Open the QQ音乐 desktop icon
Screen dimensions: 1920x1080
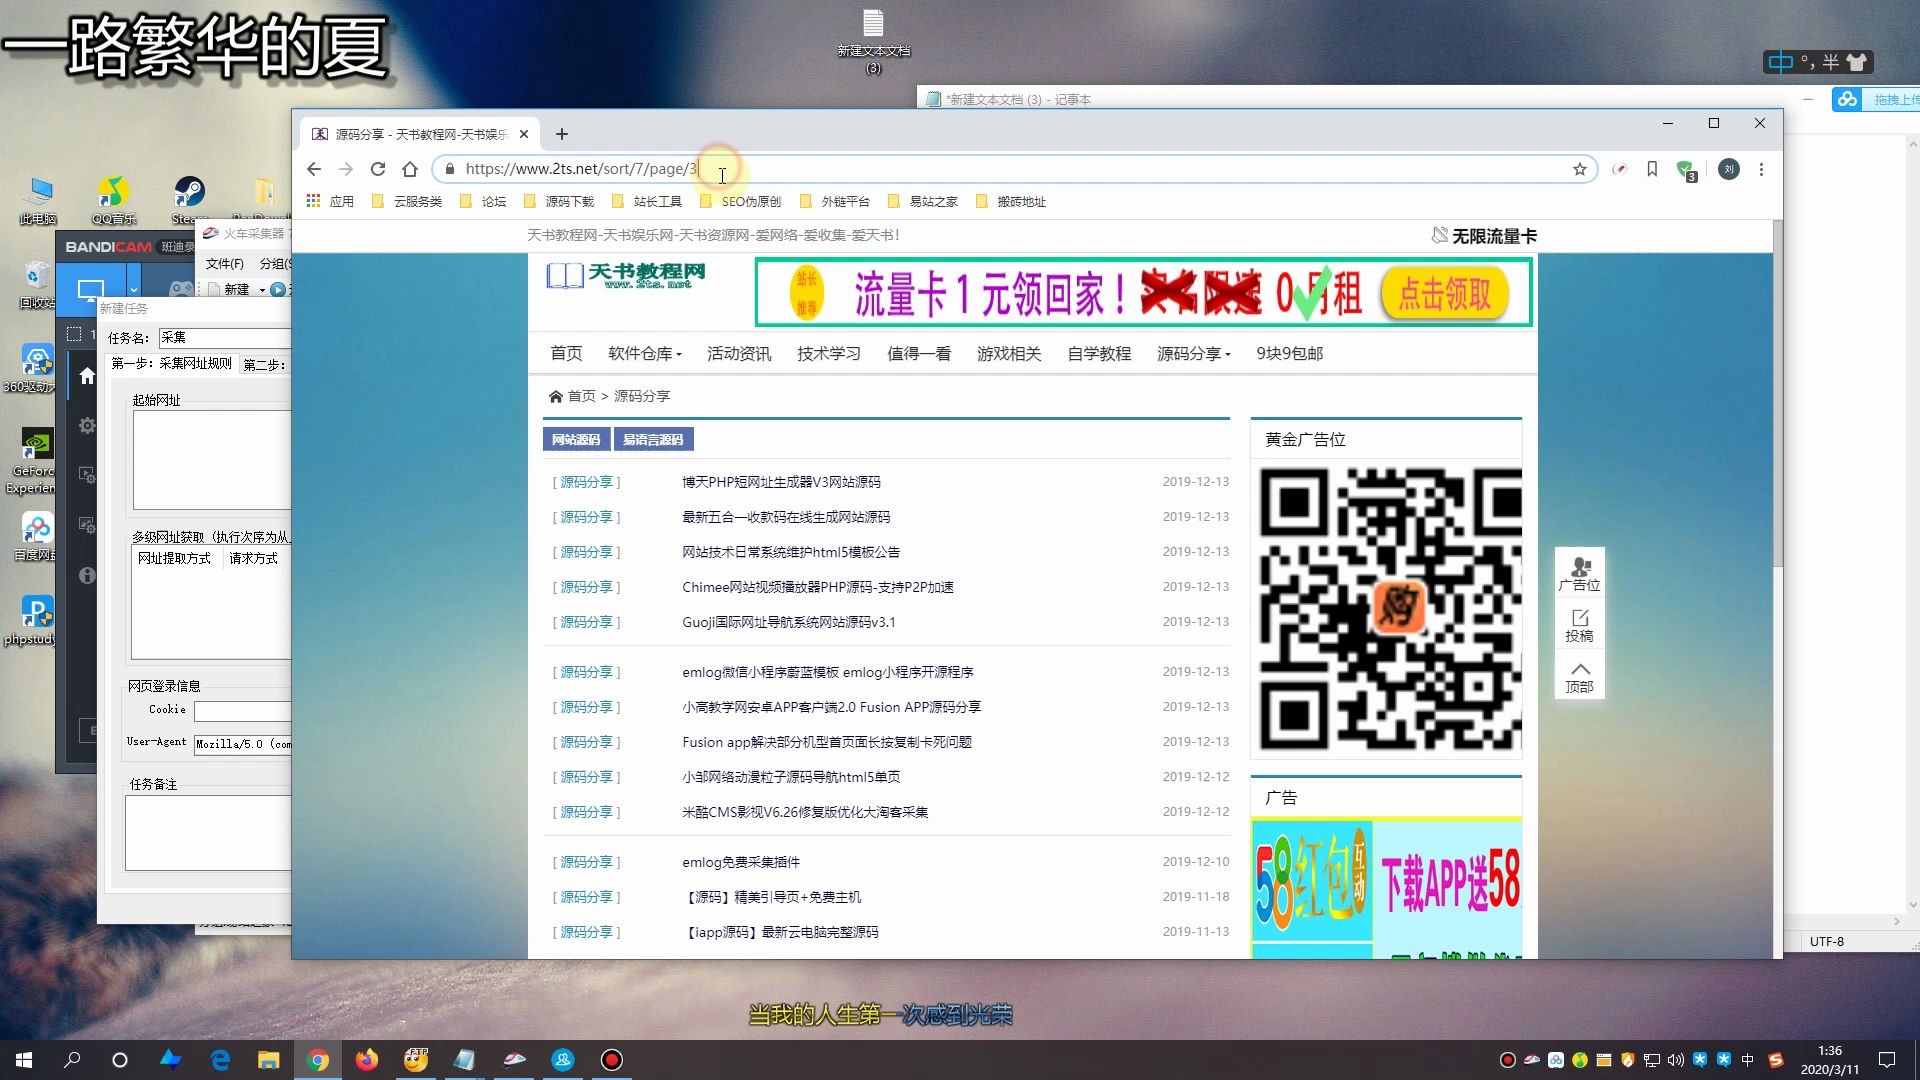pos(113,200)
